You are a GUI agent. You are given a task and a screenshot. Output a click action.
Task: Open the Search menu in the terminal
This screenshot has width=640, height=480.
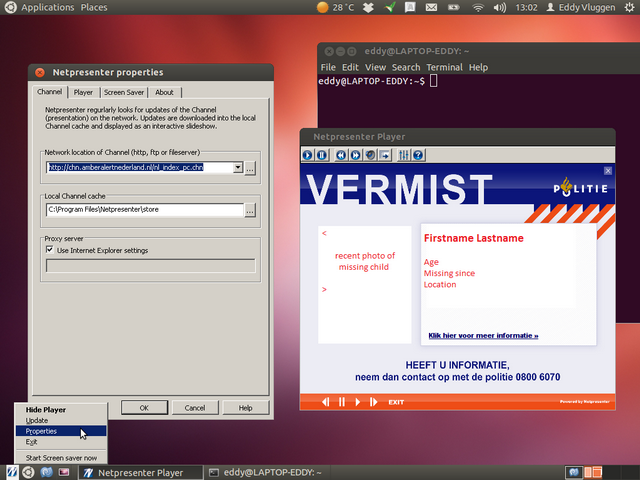(x=406, y=67)
